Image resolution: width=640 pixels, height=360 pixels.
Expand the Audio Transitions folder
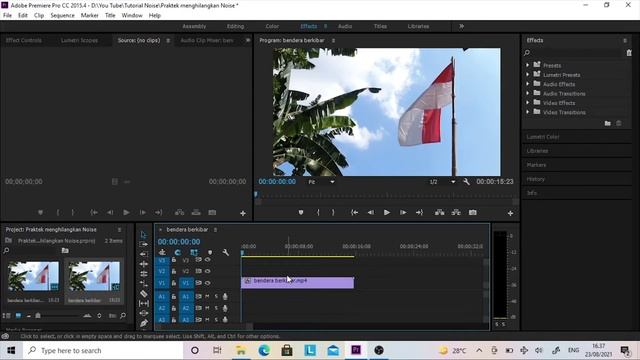527,93
